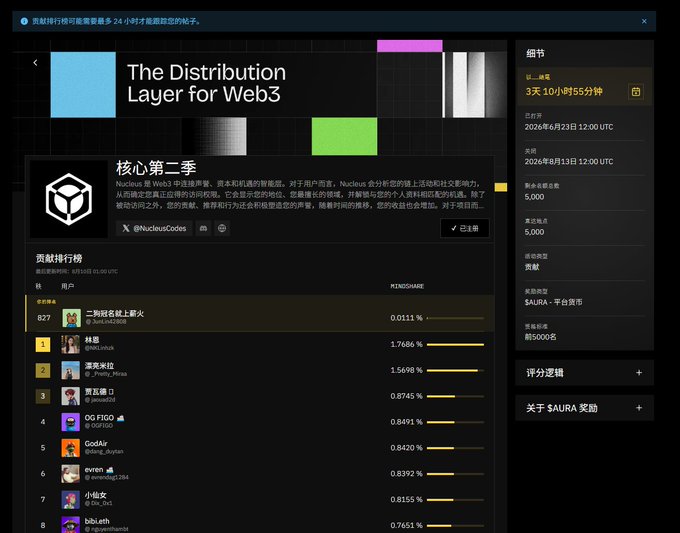This screenshot has height=533, width=680.
Task: Expand the 评分逻辑 section
Action: [x=584, y=373]
